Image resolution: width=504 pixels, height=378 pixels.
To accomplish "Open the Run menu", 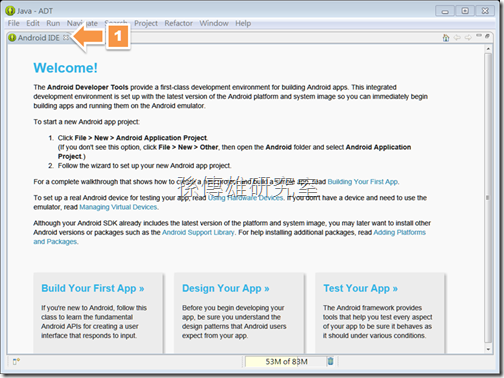I will 53,23.
